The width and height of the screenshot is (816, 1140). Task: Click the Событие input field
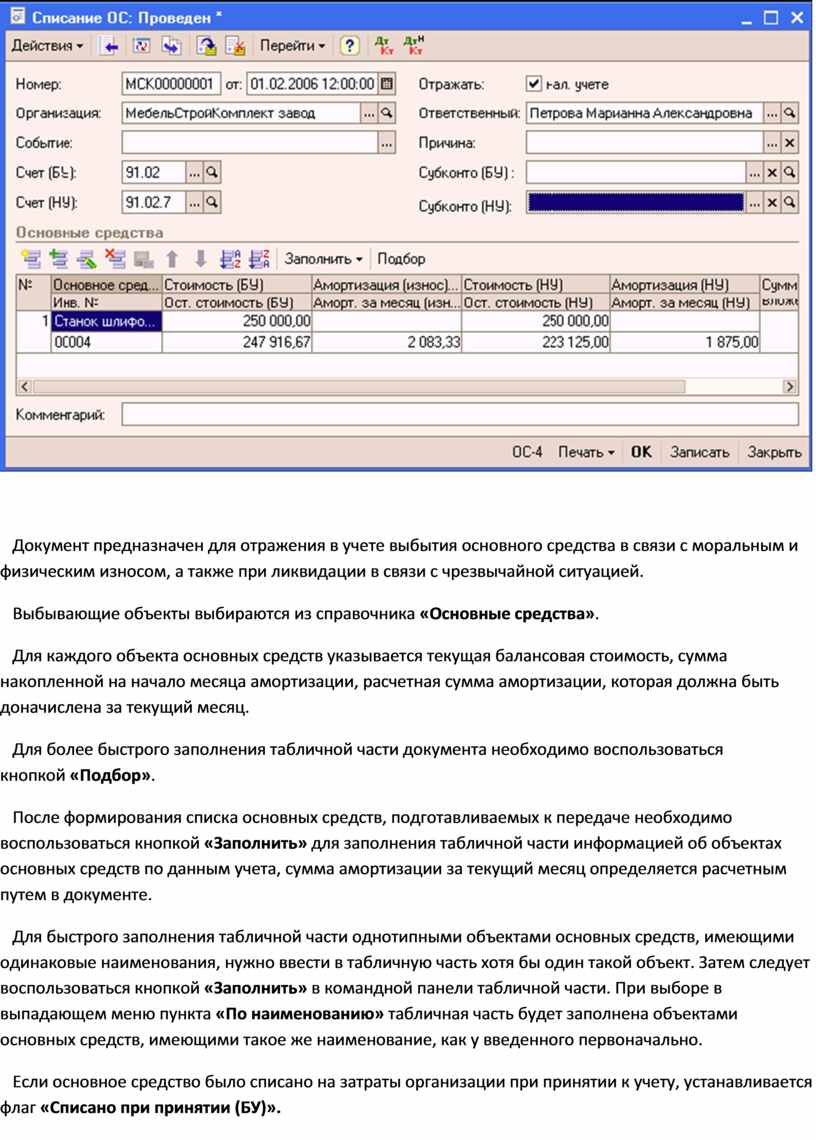click(250, 143)
